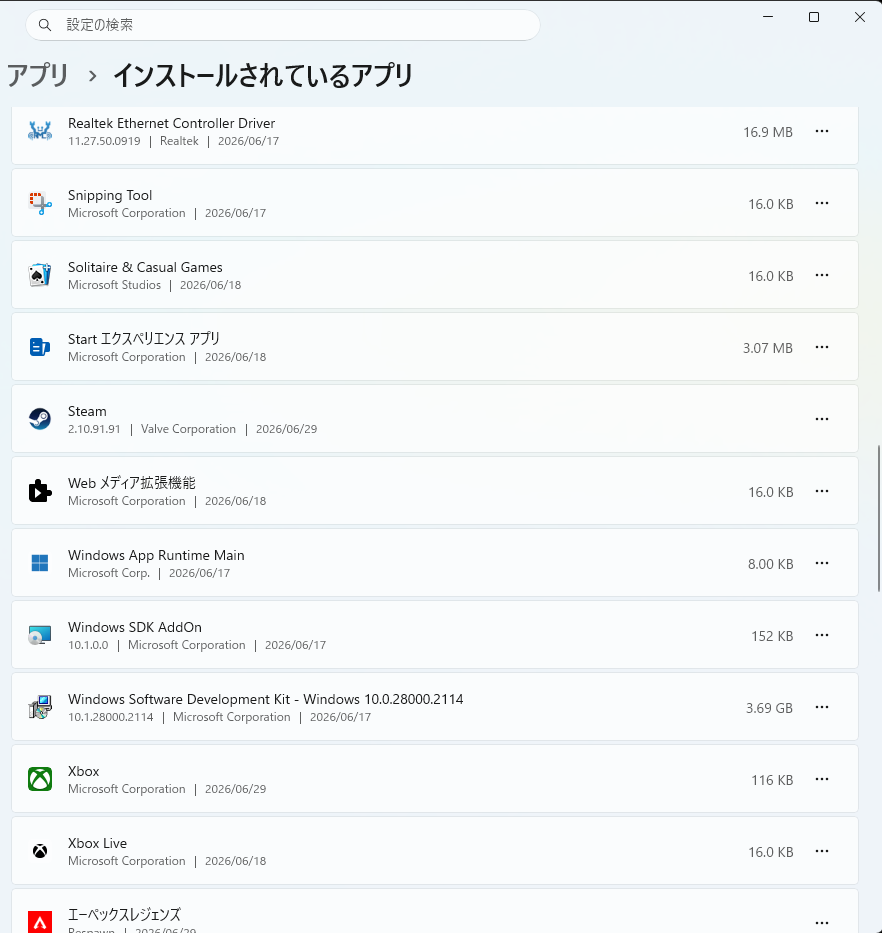Click the 16.9 MB size value
This screenshot has height=933, width=882.
pyautogui.click(x=768, y=132)
